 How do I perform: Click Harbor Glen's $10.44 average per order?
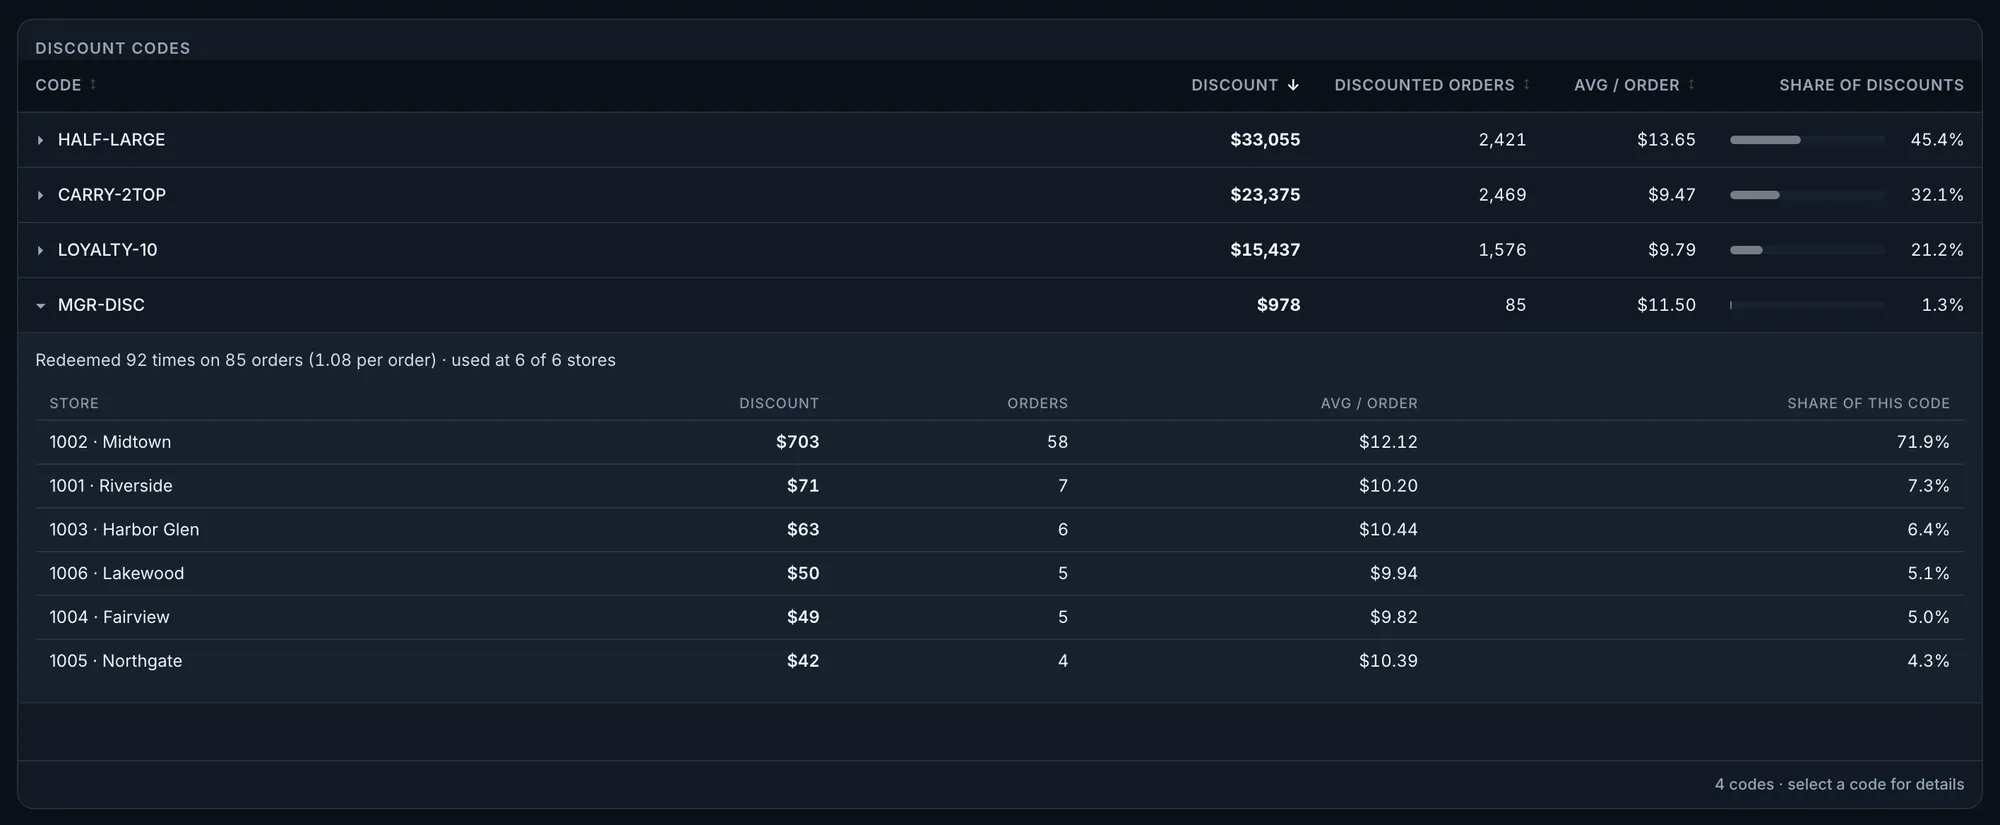(1388, 530)
